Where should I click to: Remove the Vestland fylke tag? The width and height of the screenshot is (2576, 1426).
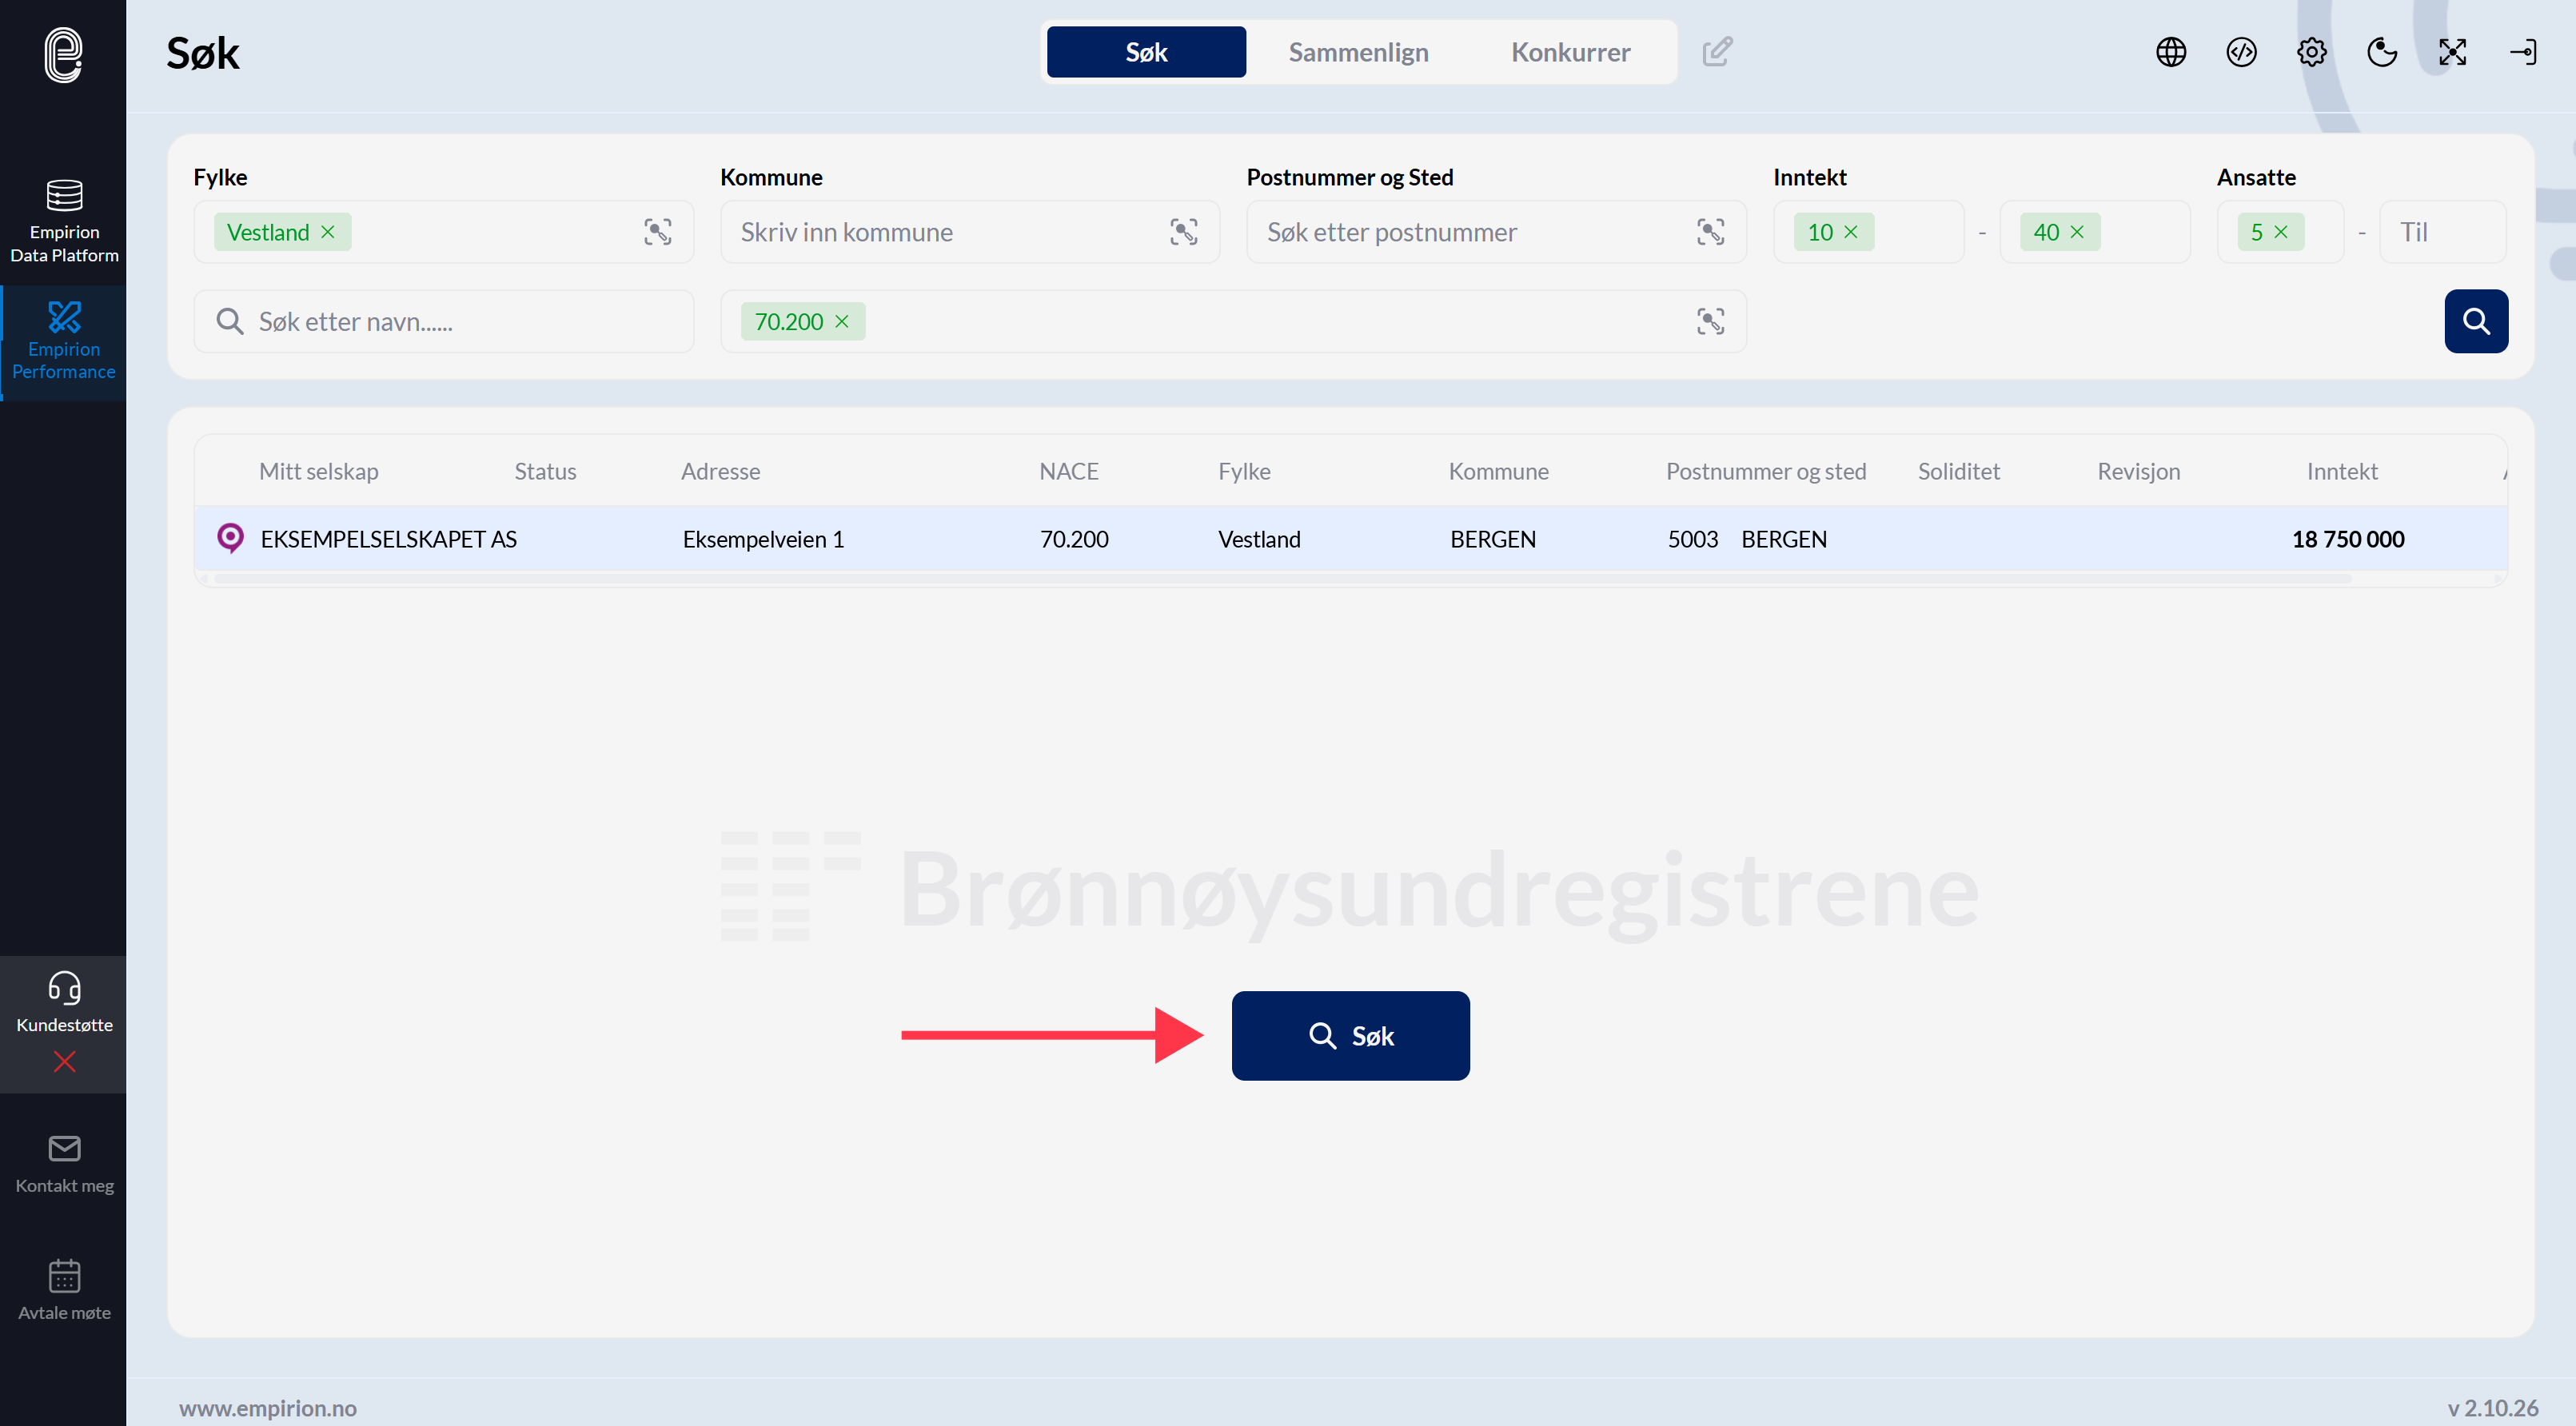[x=327, y=232]
